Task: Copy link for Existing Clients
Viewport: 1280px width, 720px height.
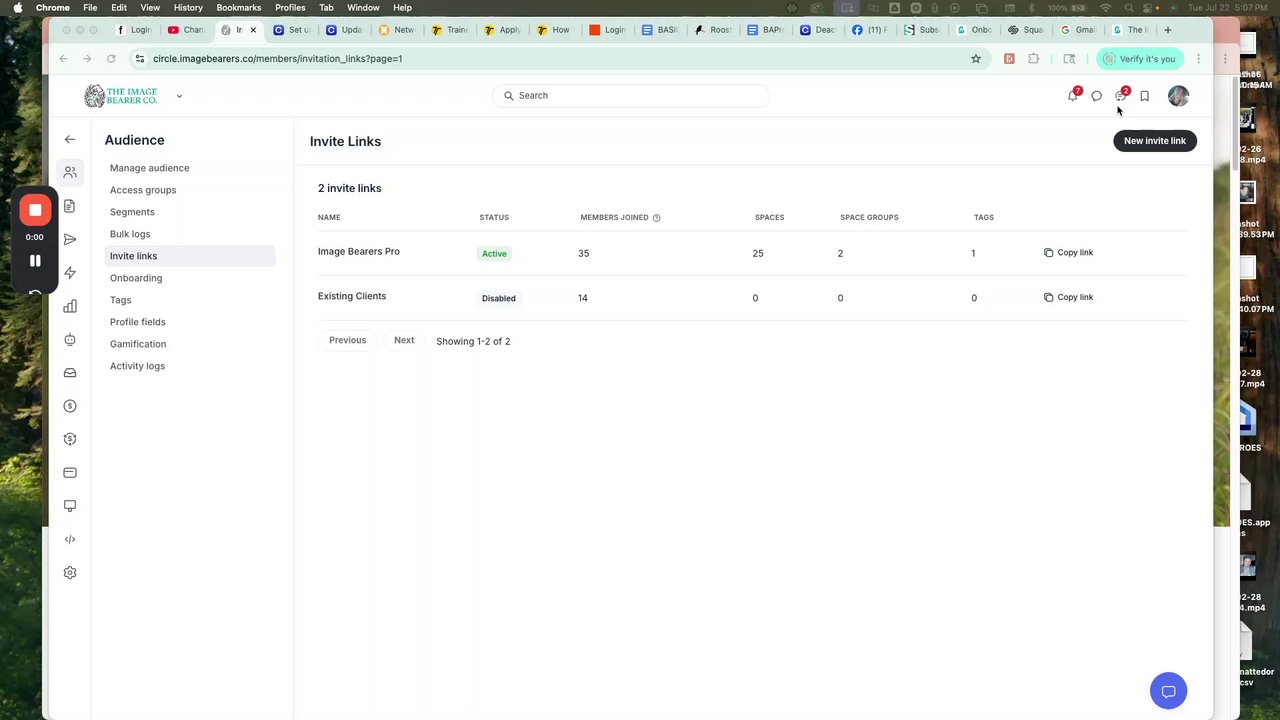Action: click(1068, 297)
